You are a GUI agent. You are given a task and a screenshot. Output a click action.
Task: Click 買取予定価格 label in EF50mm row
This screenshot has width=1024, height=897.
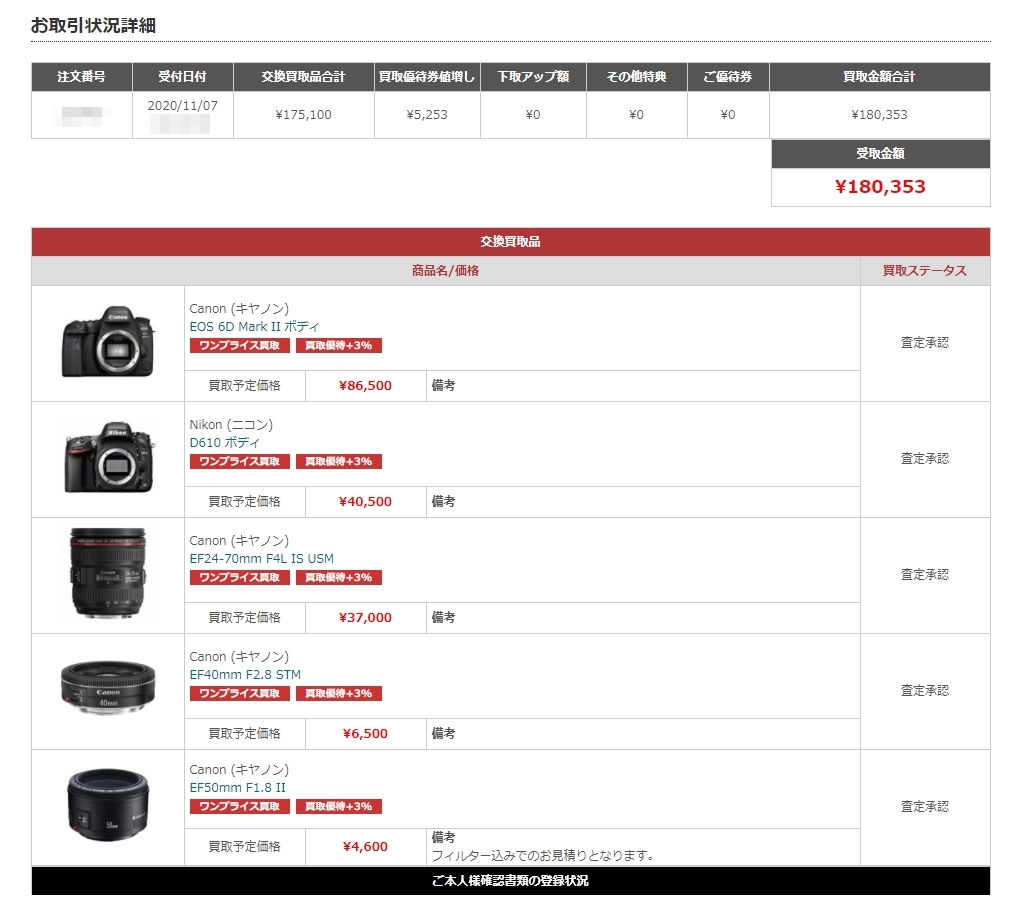click(x=244, y=847)
